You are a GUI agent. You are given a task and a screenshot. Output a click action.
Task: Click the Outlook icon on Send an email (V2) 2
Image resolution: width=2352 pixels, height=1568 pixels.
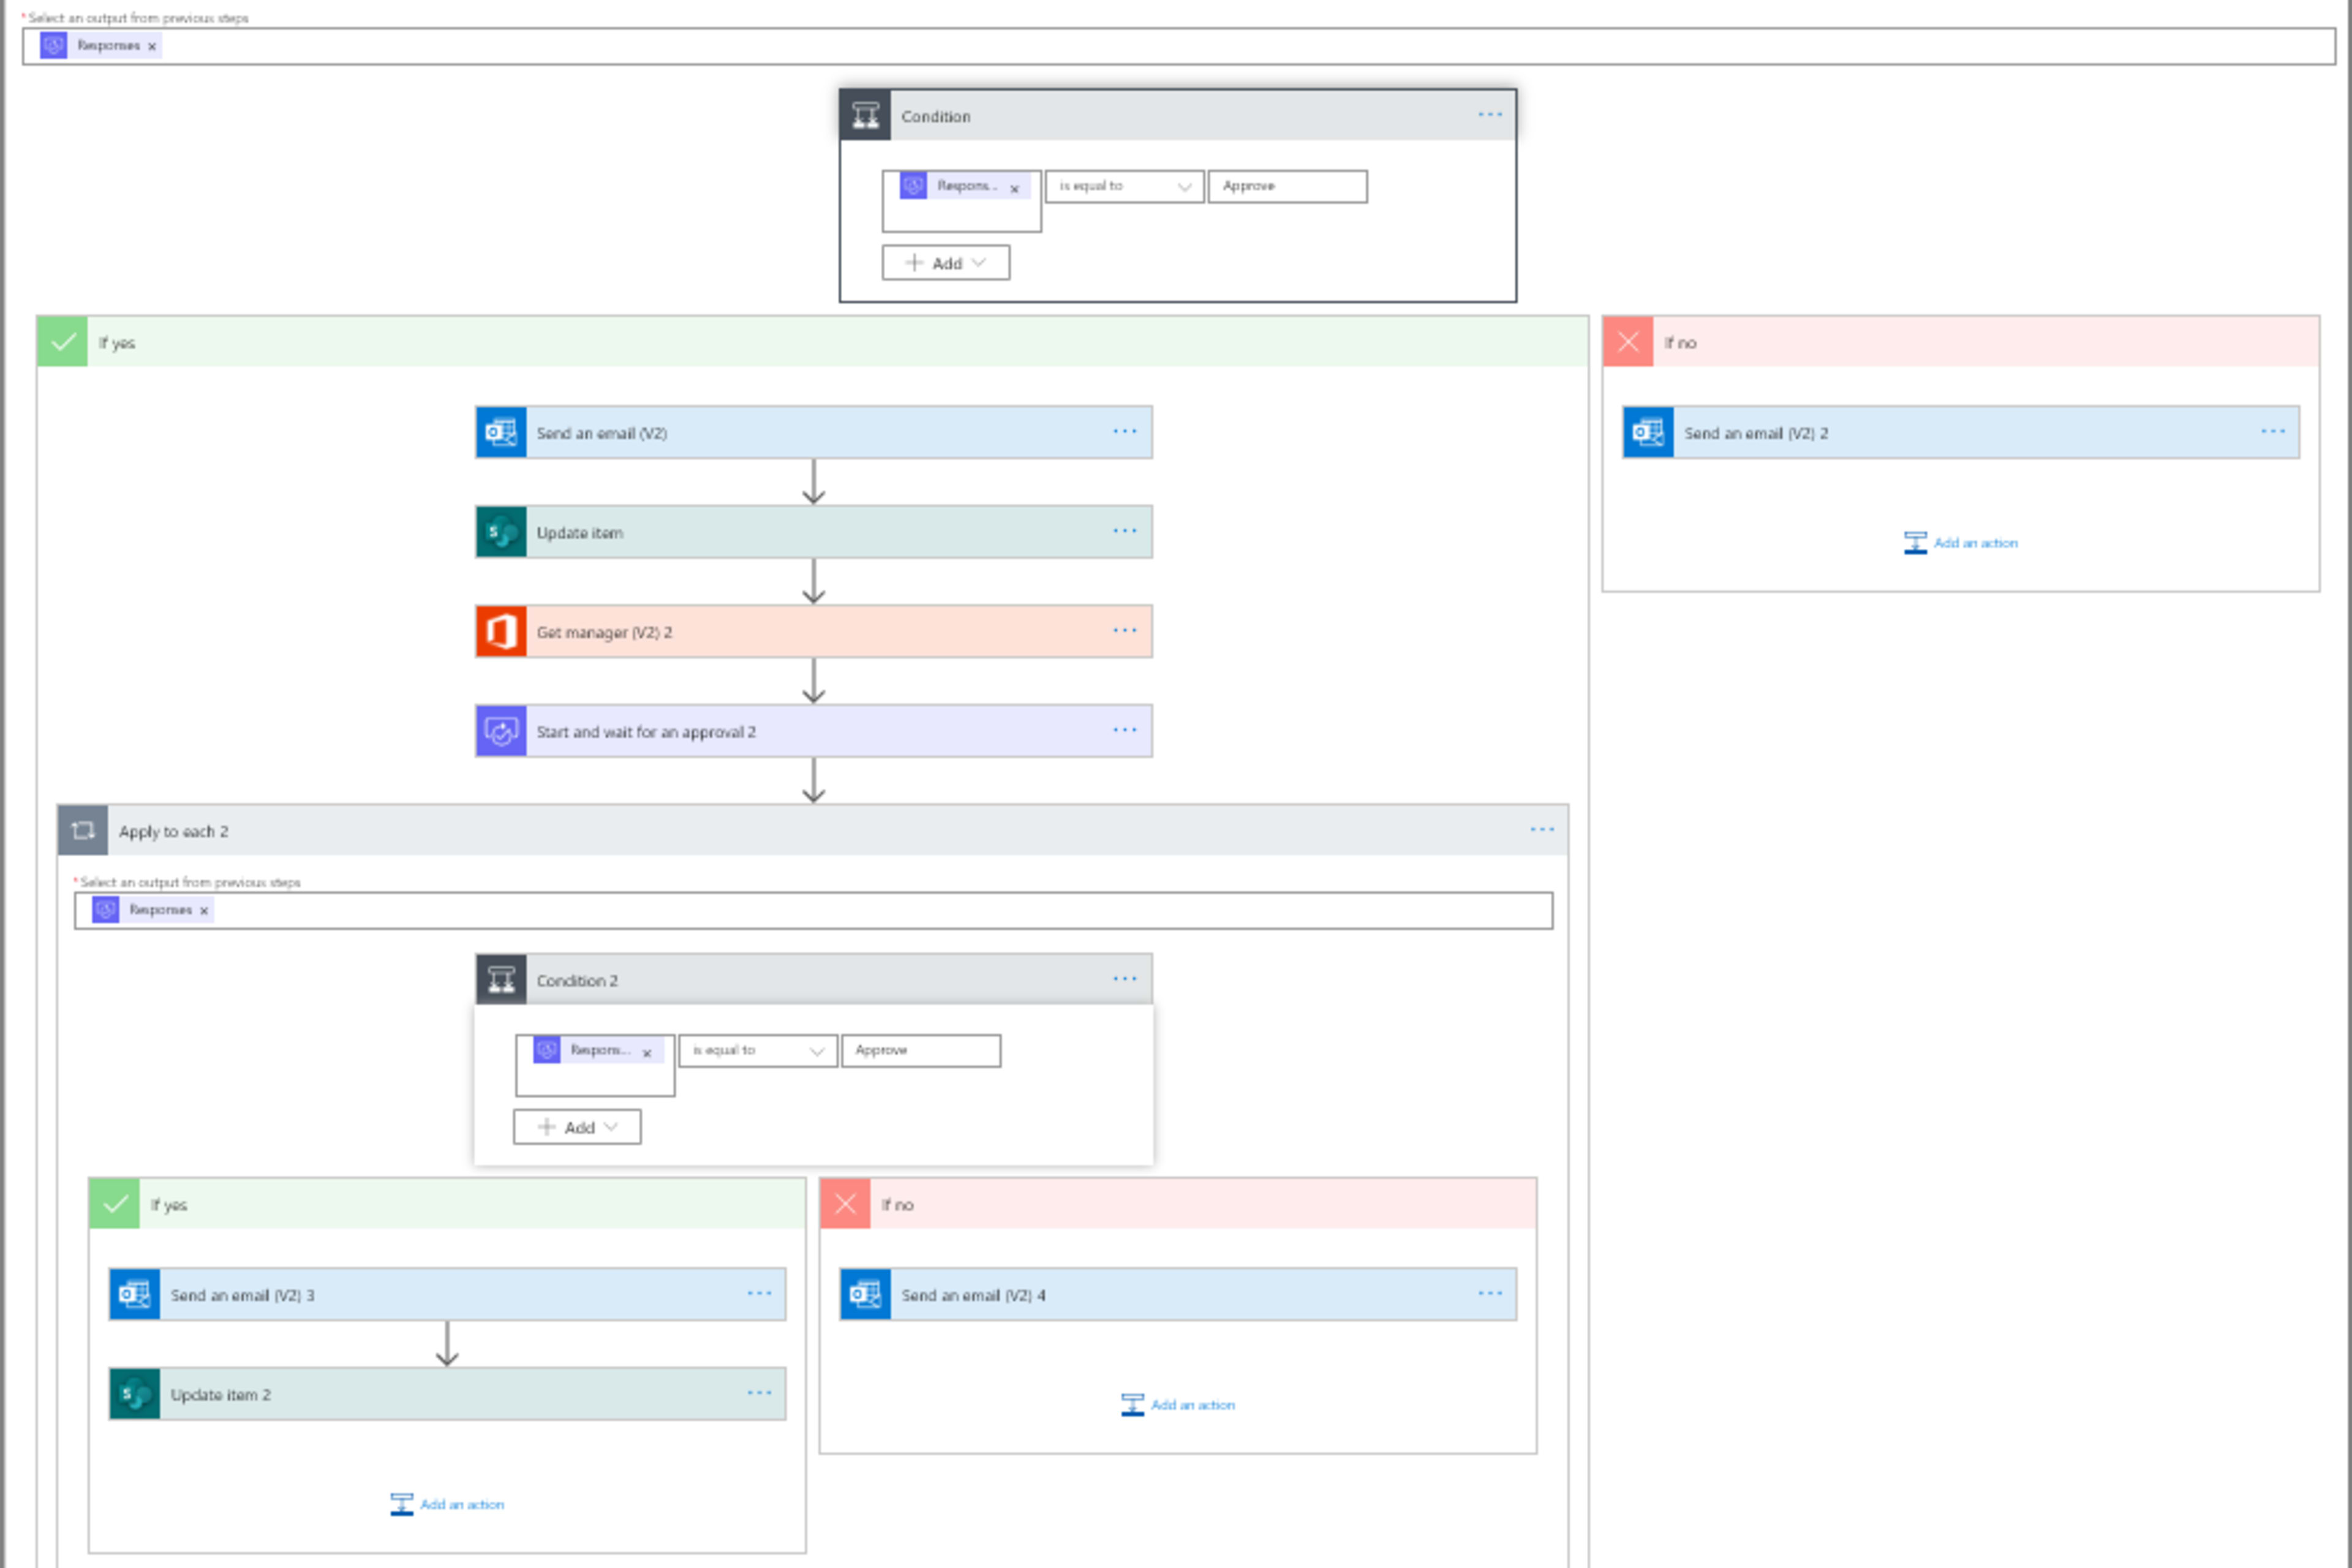(1648, 432)
